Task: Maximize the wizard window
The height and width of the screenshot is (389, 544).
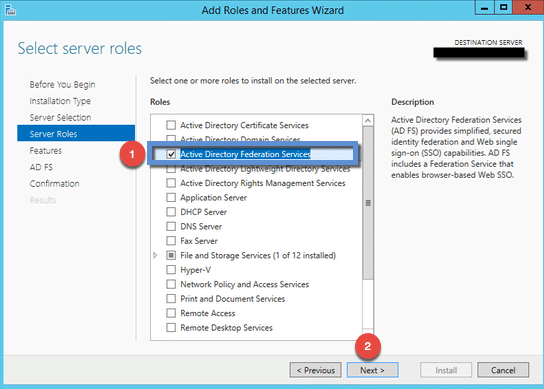Action: tap(503, 7)
